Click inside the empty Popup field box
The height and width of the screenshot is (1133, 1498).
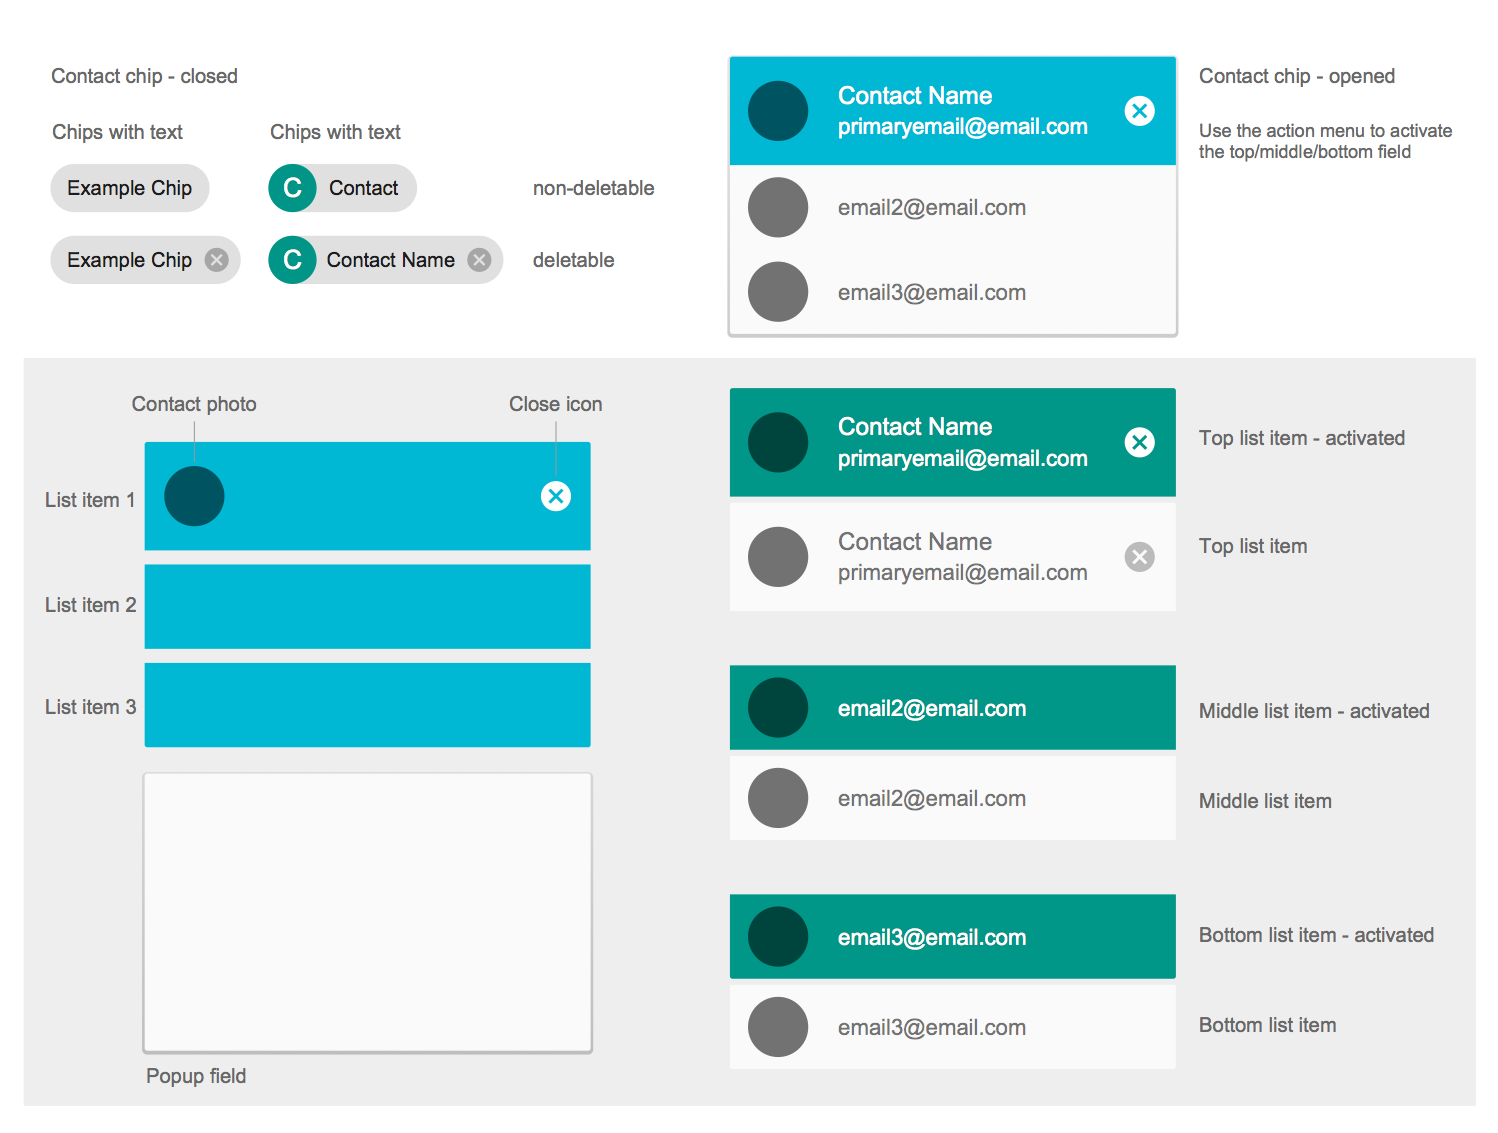pos(368,913)
